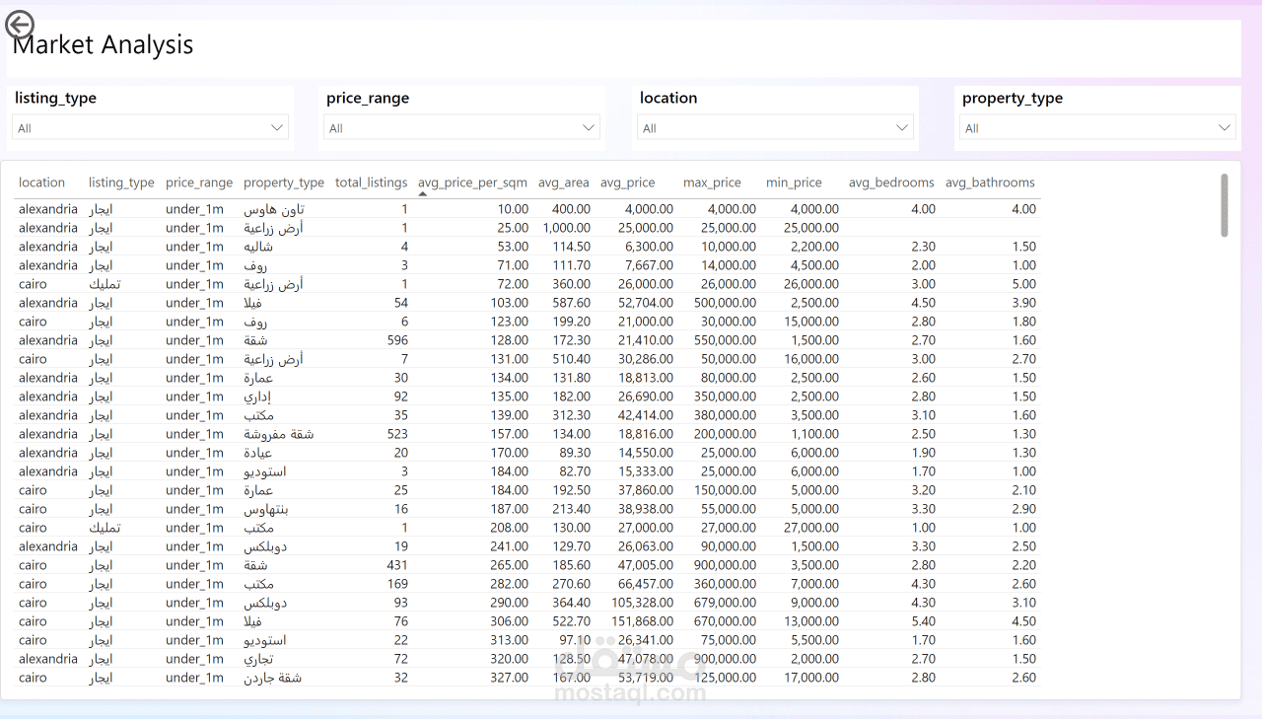Click max price value 550,000.00

coord(726,340)
